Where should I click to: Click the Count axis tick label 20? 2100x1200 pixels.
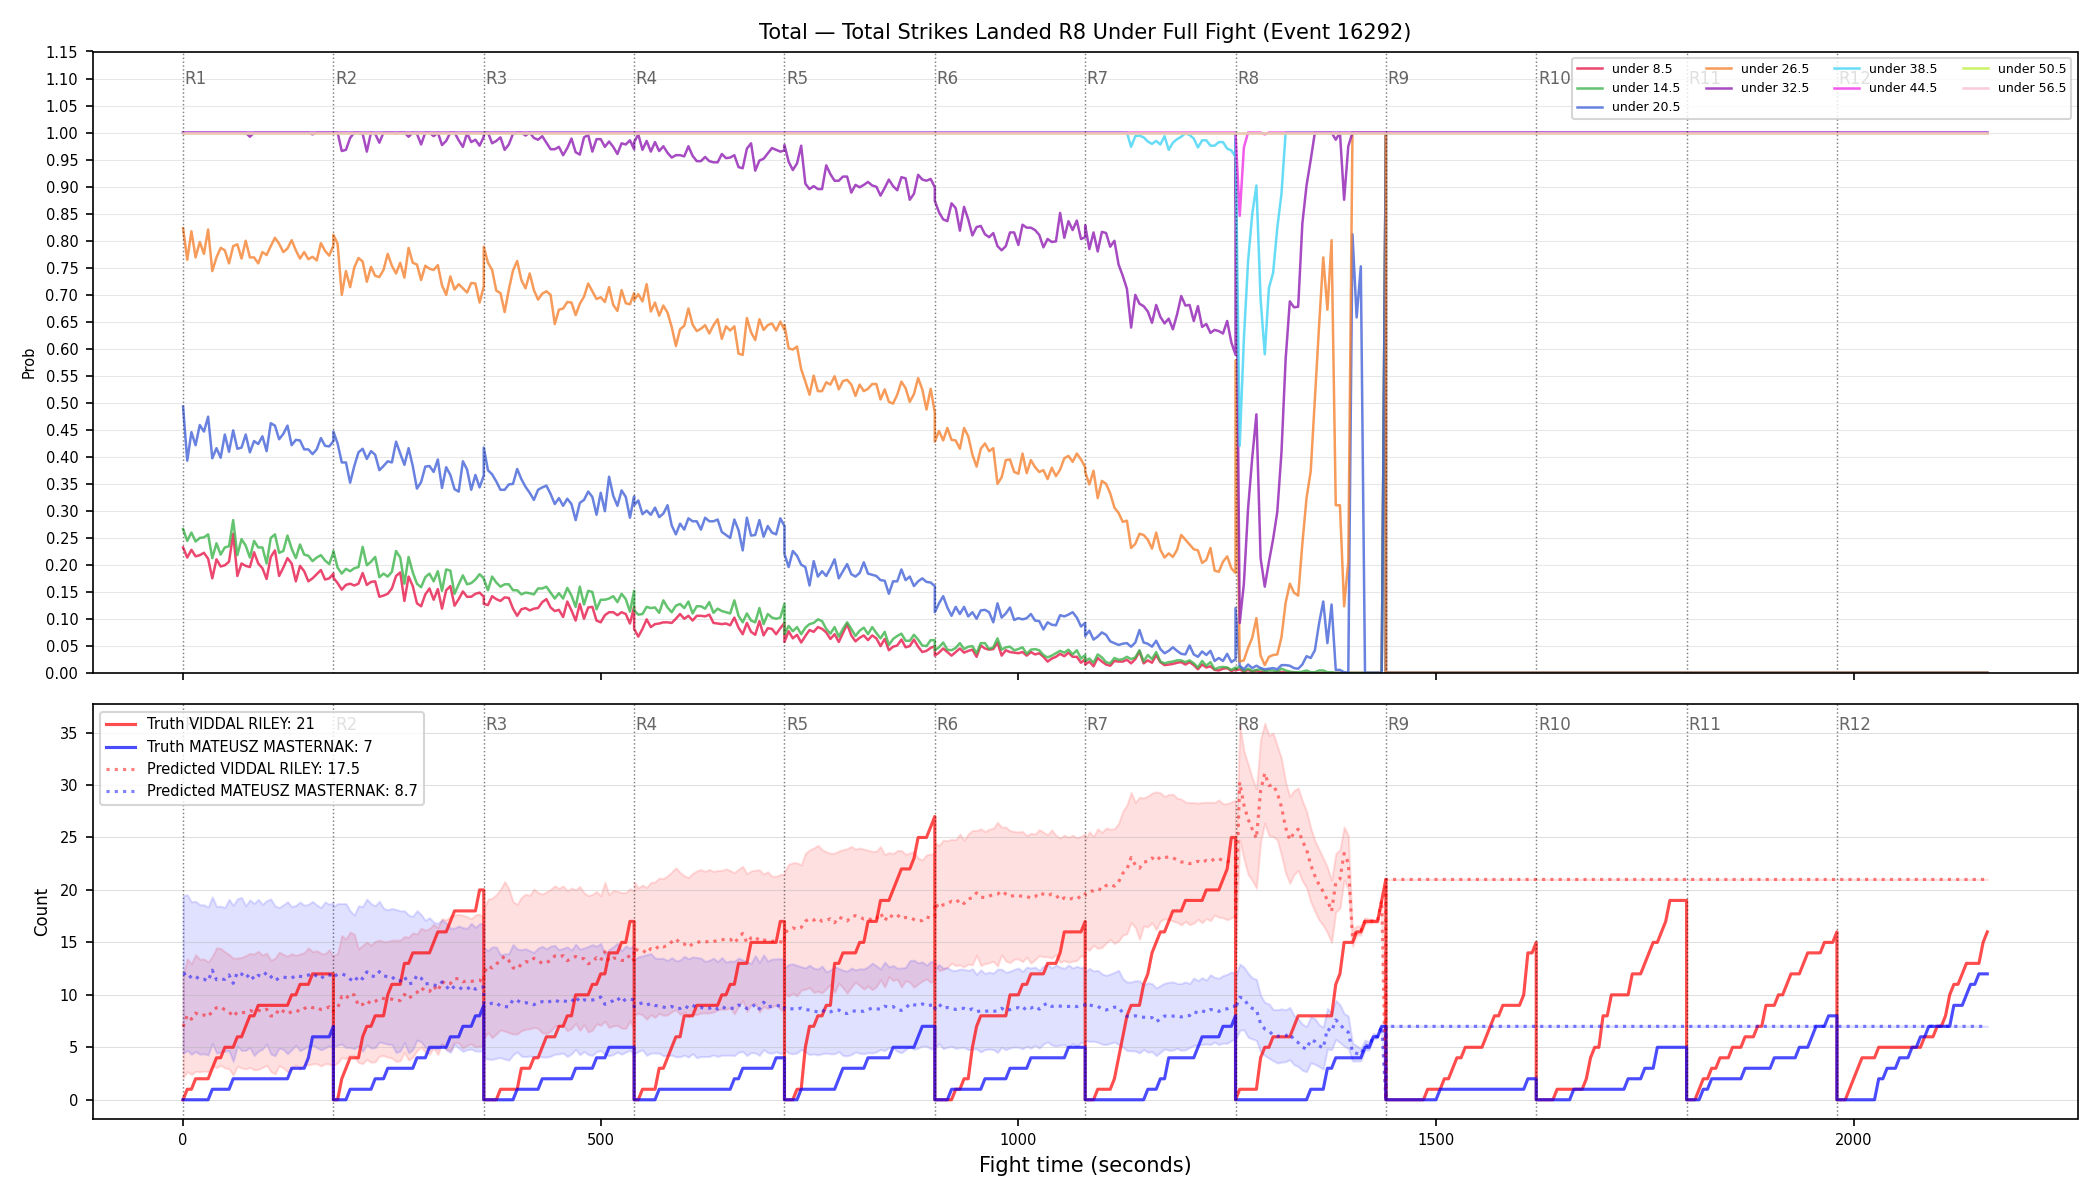click(x=69, y=890)
